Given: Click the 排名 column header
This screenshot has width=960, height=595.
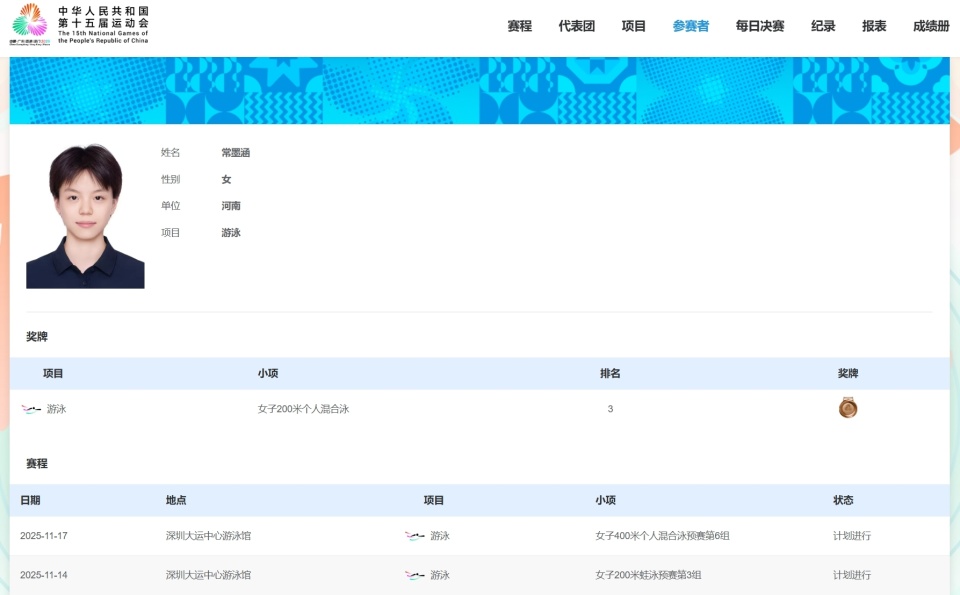Looking at the screenshot, I should [611, 373].
